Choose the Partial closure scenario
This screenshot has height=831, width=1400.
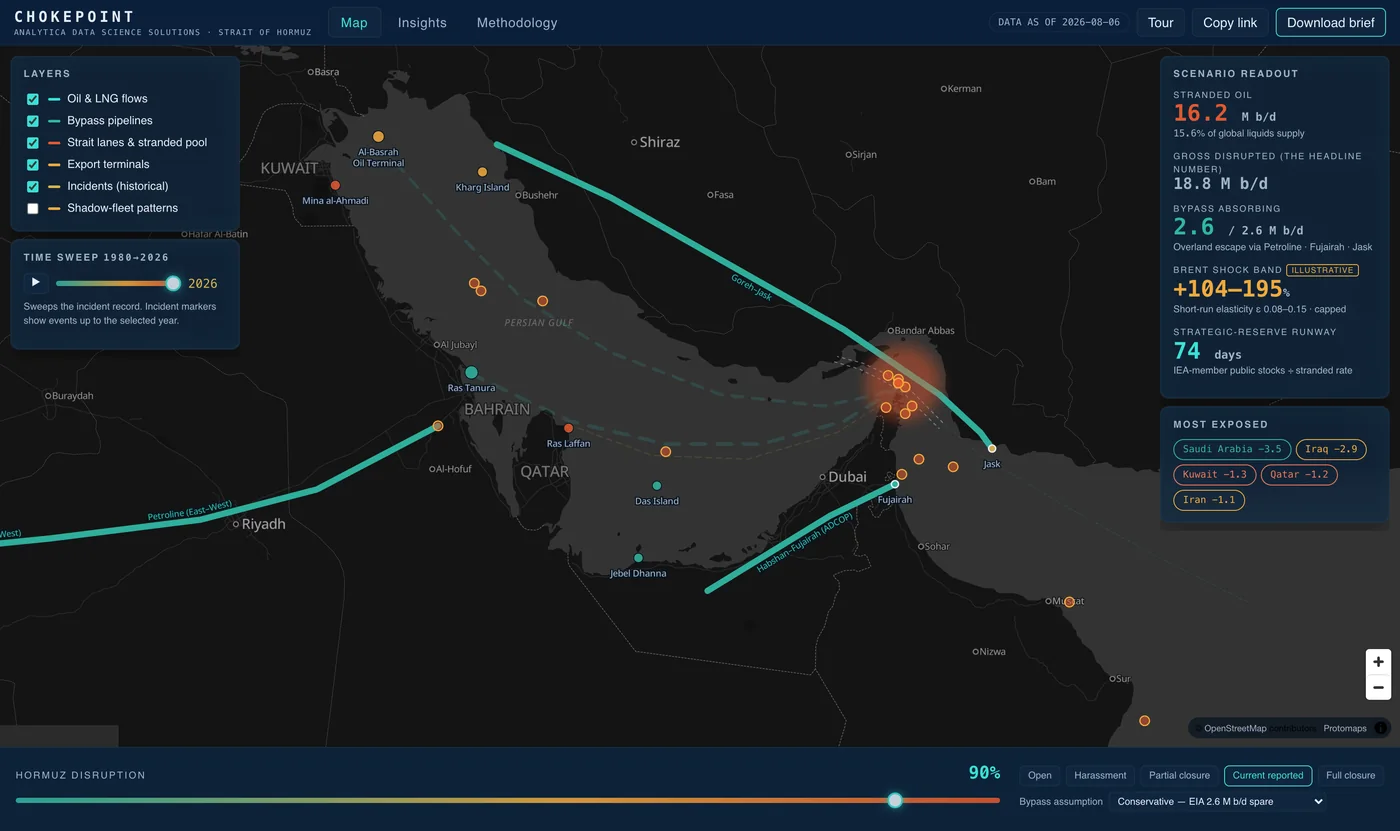[1179, 775]
